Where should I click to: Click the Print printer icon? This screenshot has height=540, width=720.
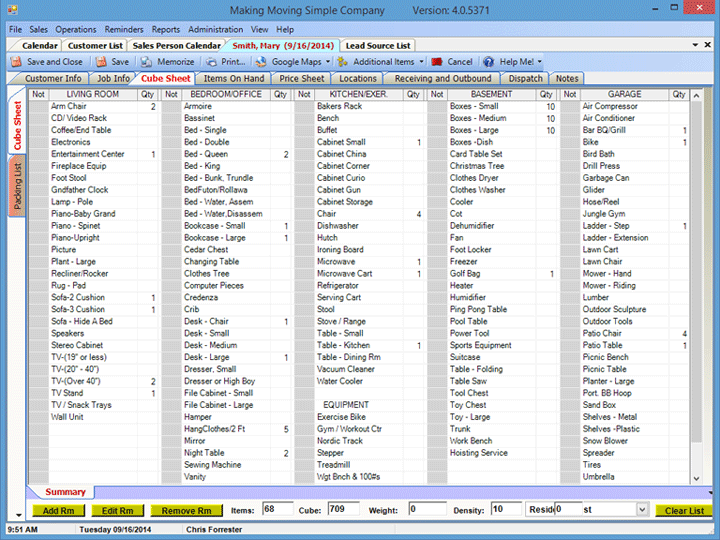coord(212,62)
